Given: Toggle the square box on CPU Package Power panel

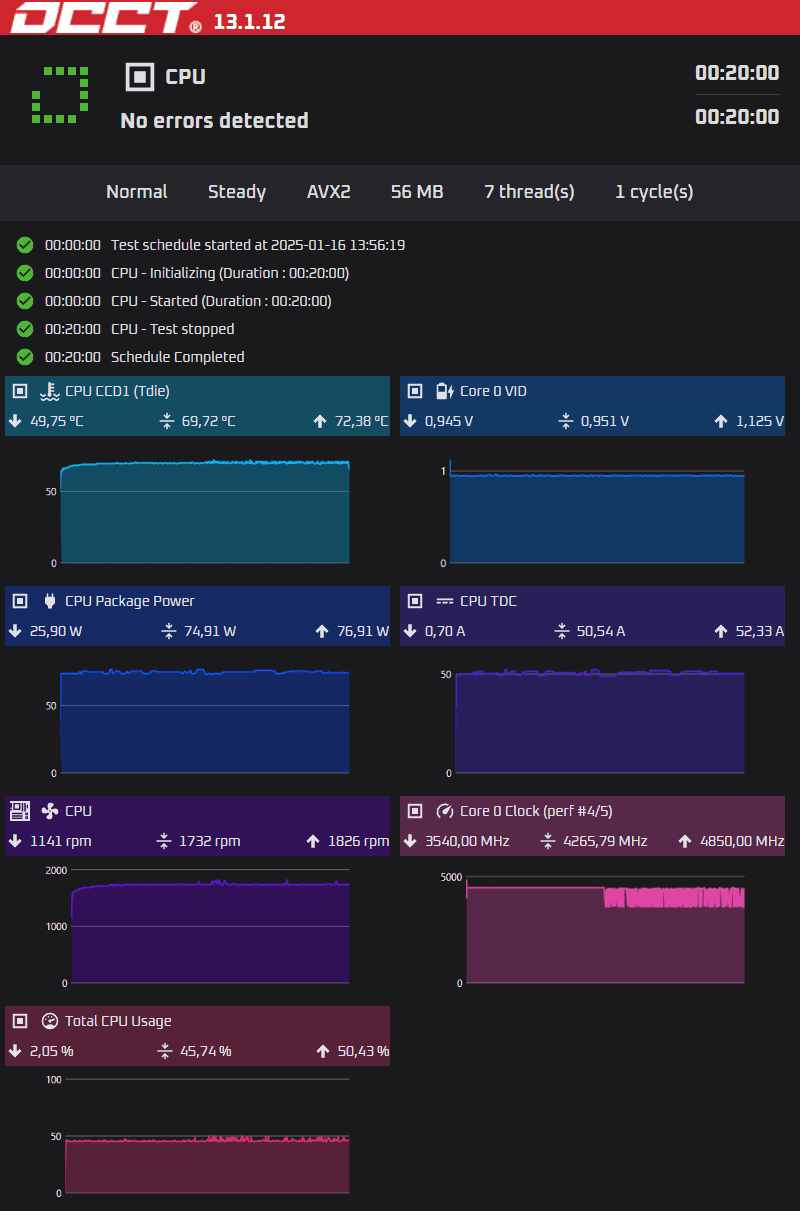Looking at the screenshot, I should [19, 601].
